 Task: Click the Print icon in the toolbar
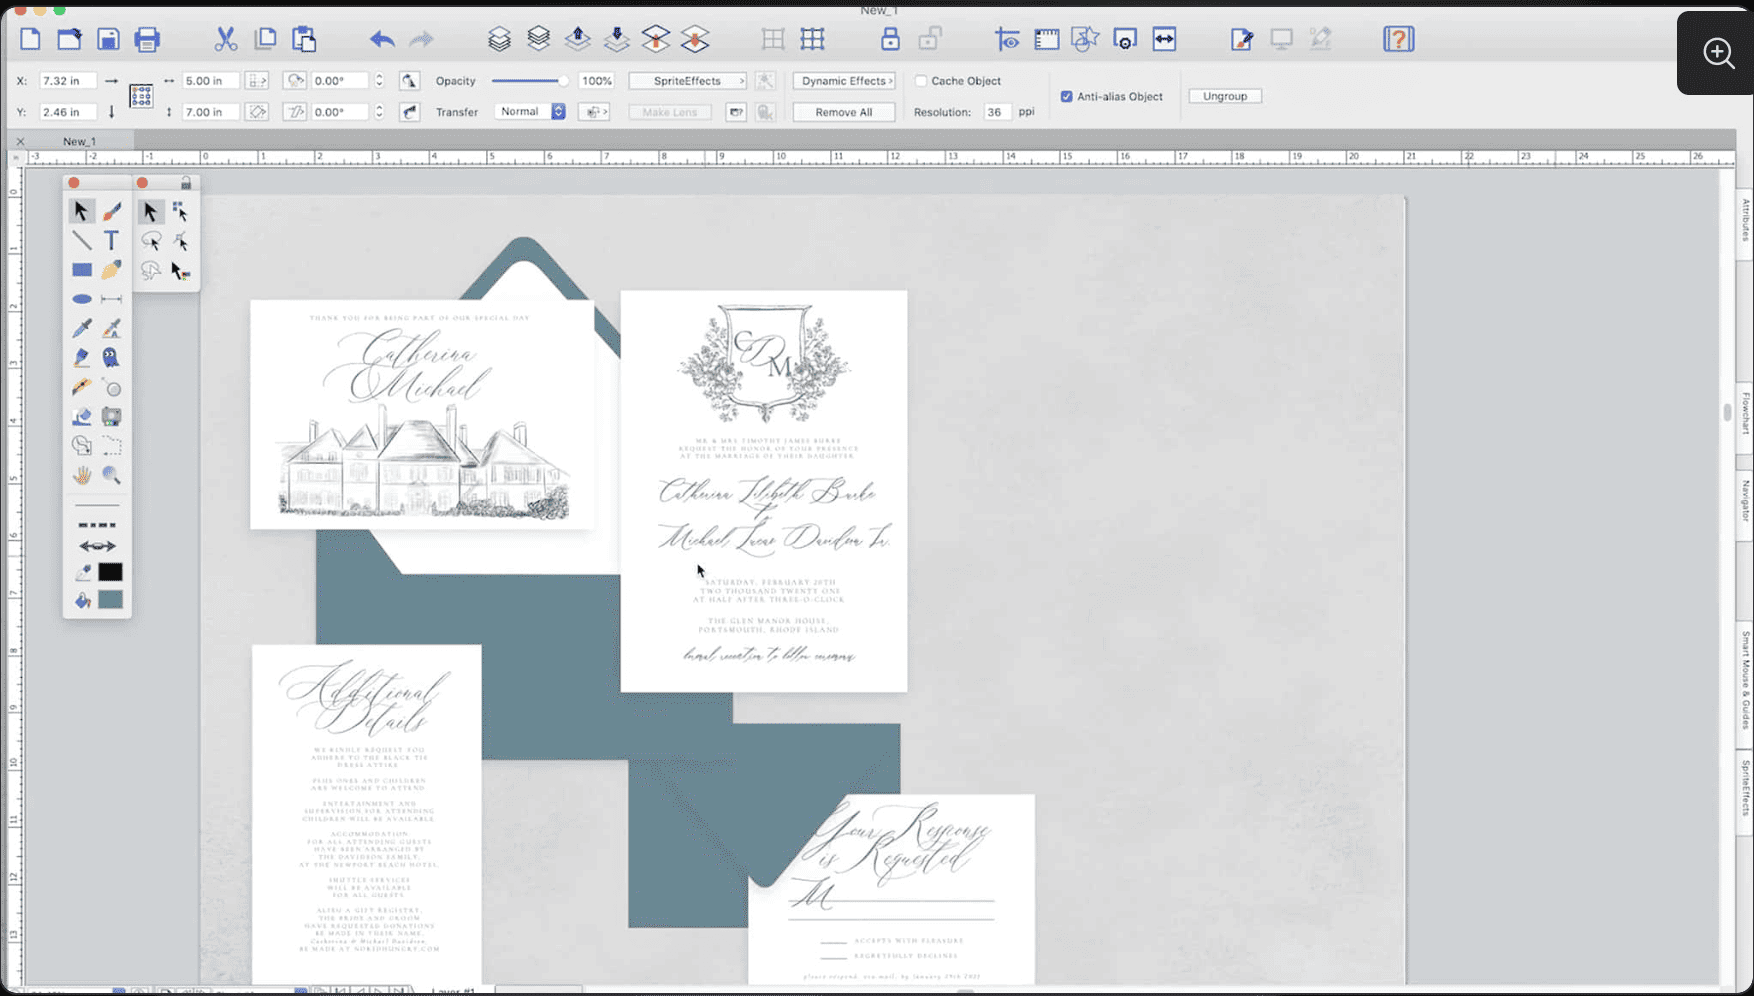(x=147, y=39)
